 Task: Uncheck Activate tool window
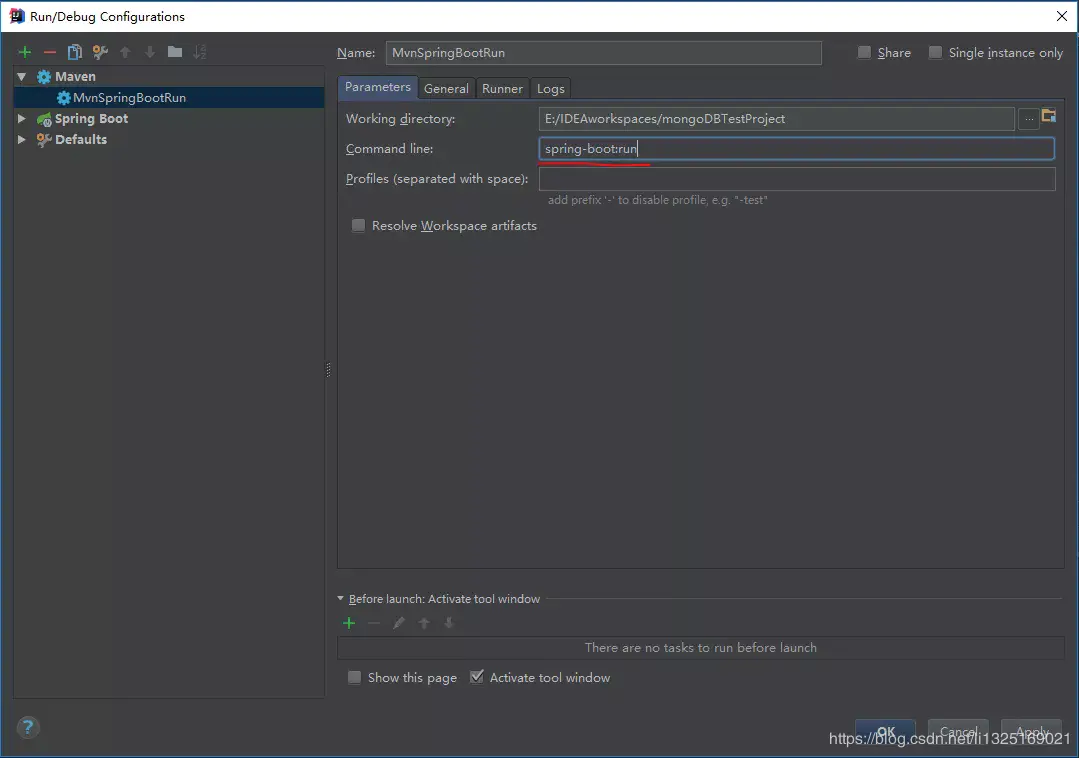tap(477, 677)
